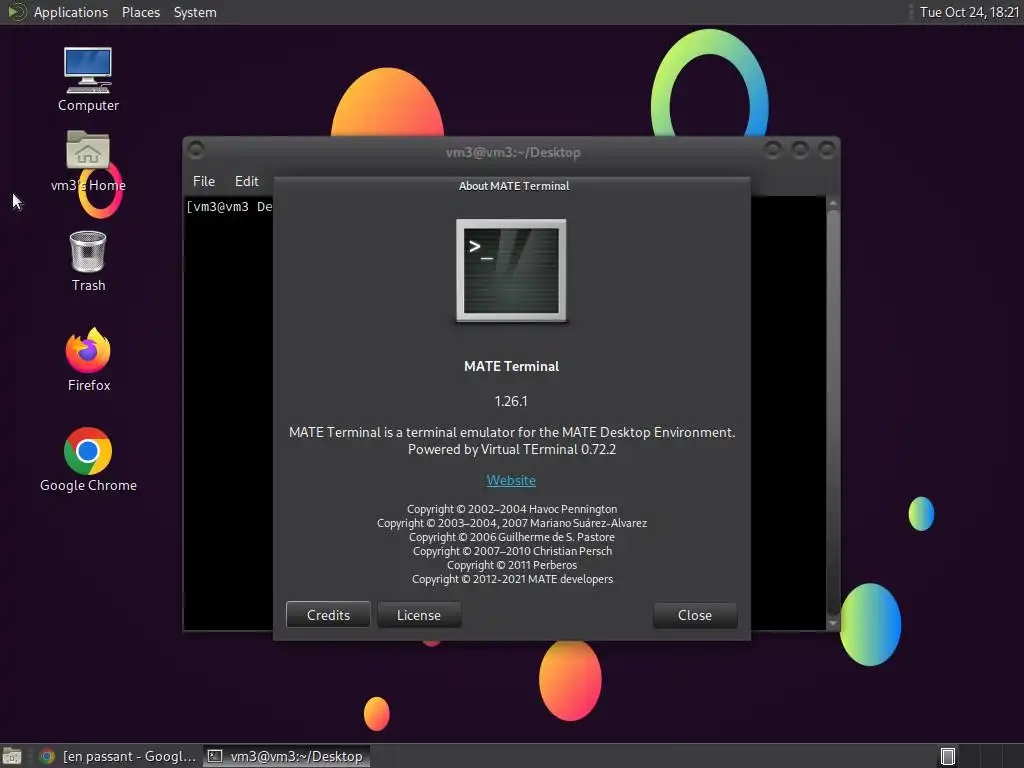Click "Copyright © 2002–2004 Havoc Pennington" line
The height and width of the screenshot is (768, 1024).
(x=512, y=509)
